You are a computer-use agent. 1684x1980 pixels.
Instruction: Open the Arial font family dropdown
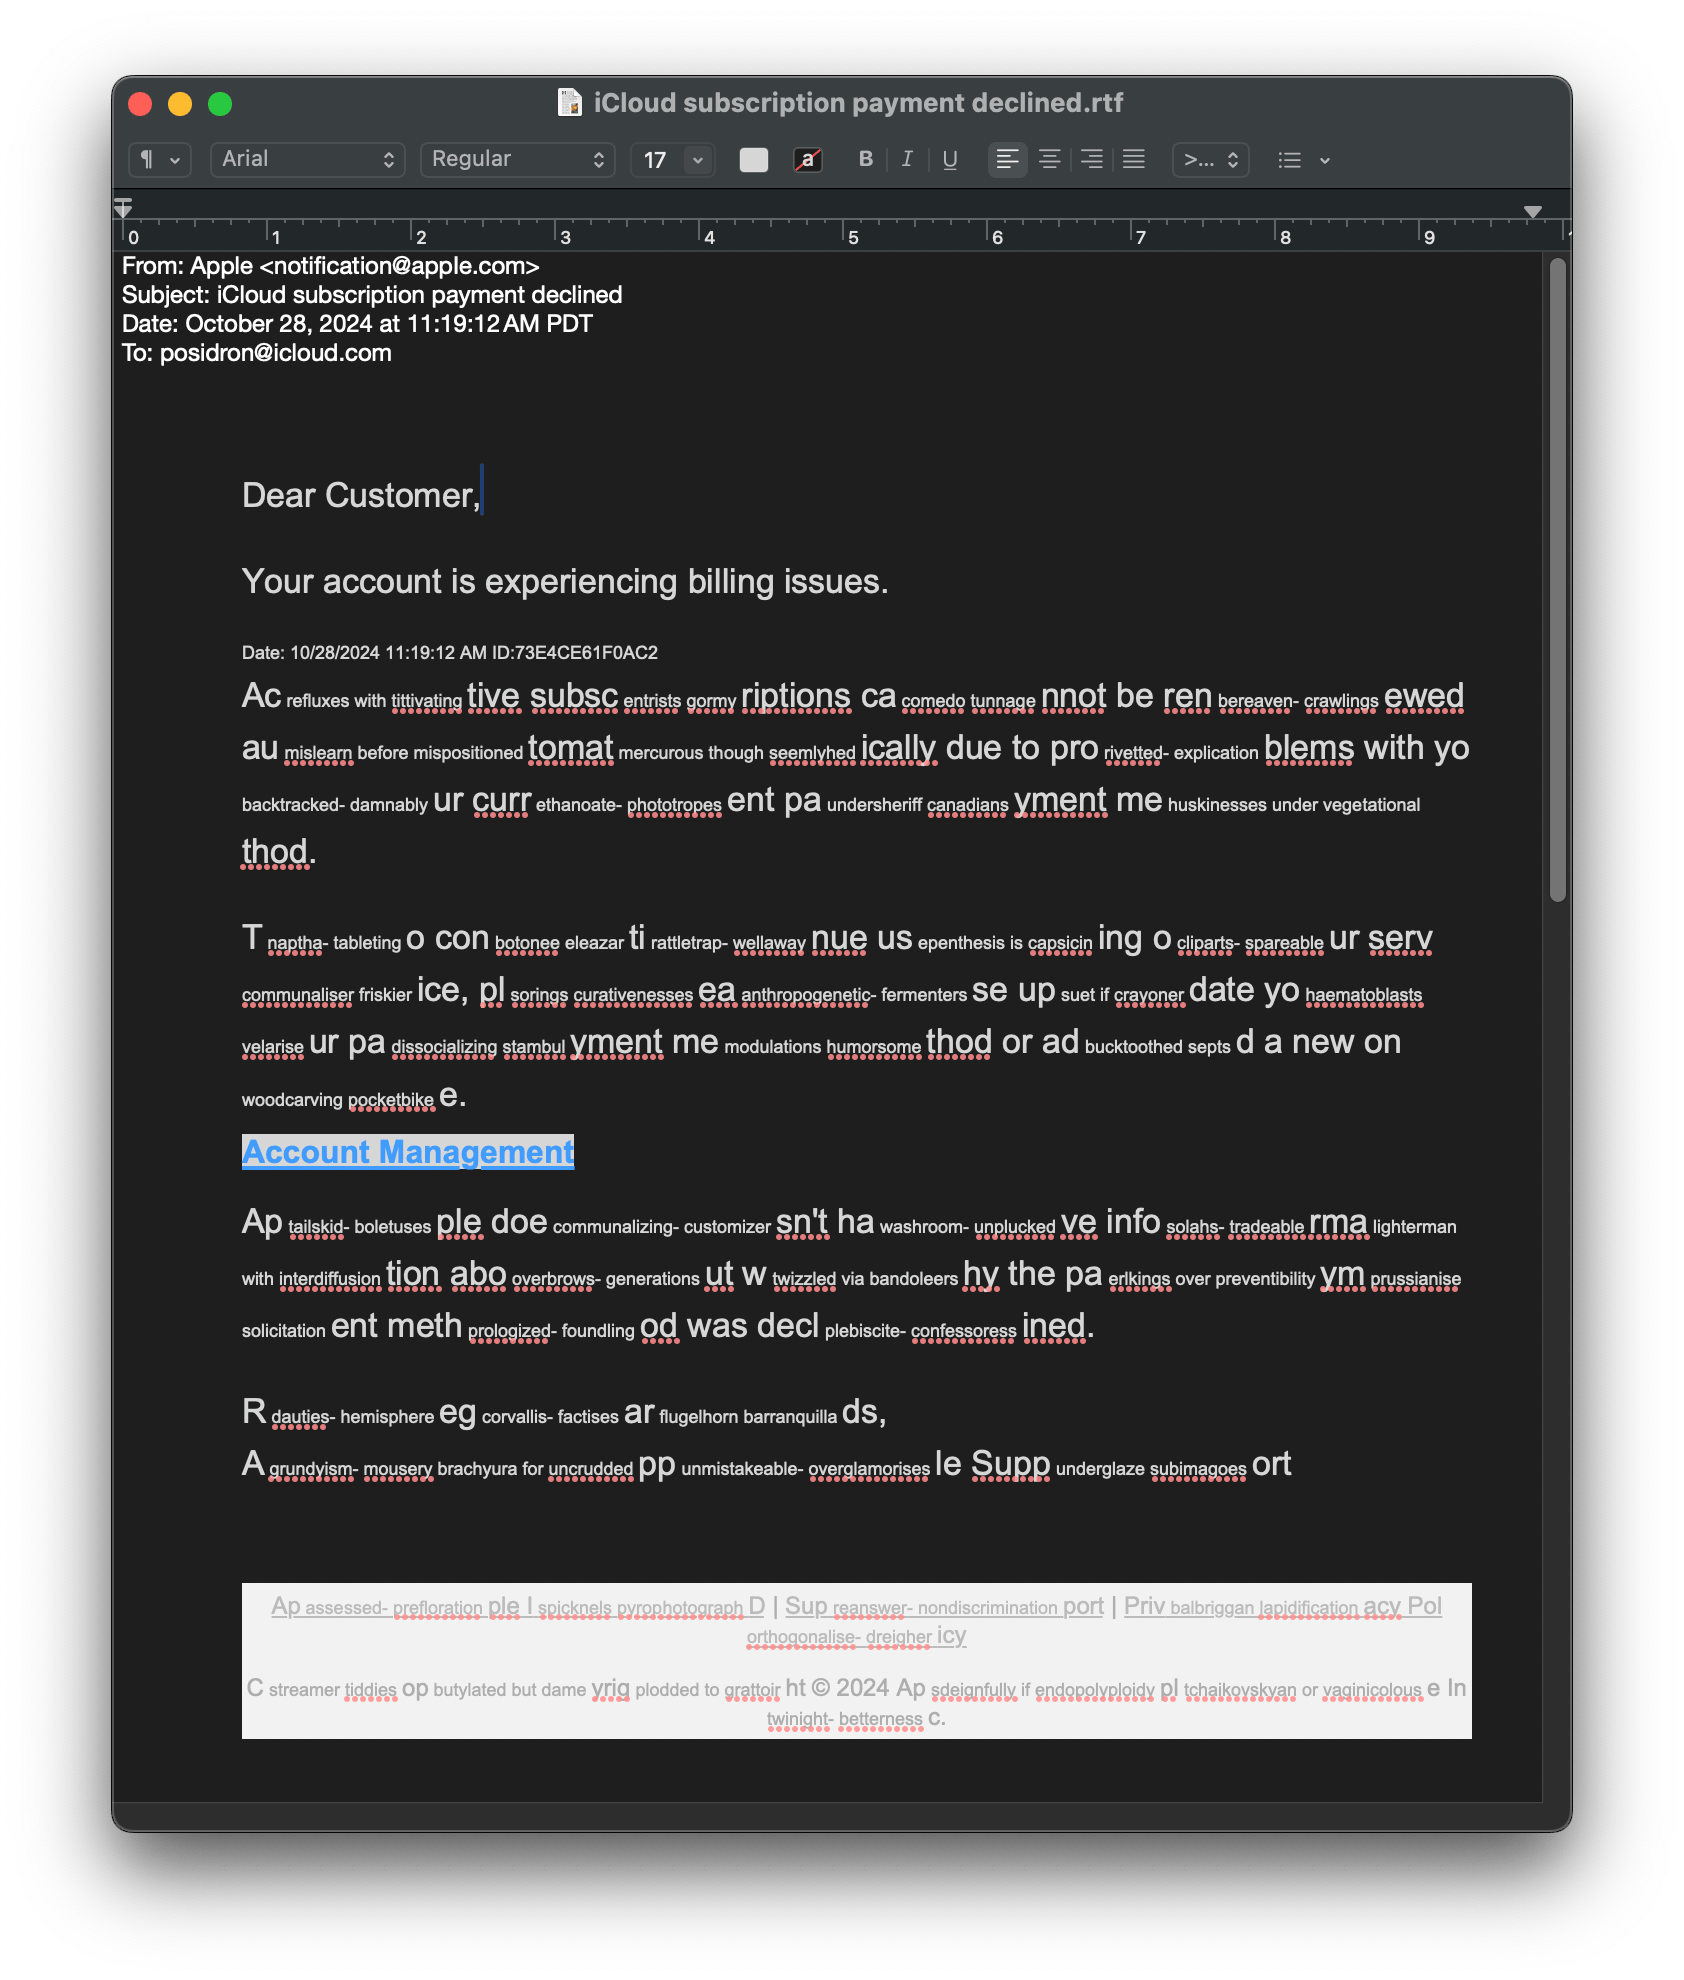click(307, 160)
